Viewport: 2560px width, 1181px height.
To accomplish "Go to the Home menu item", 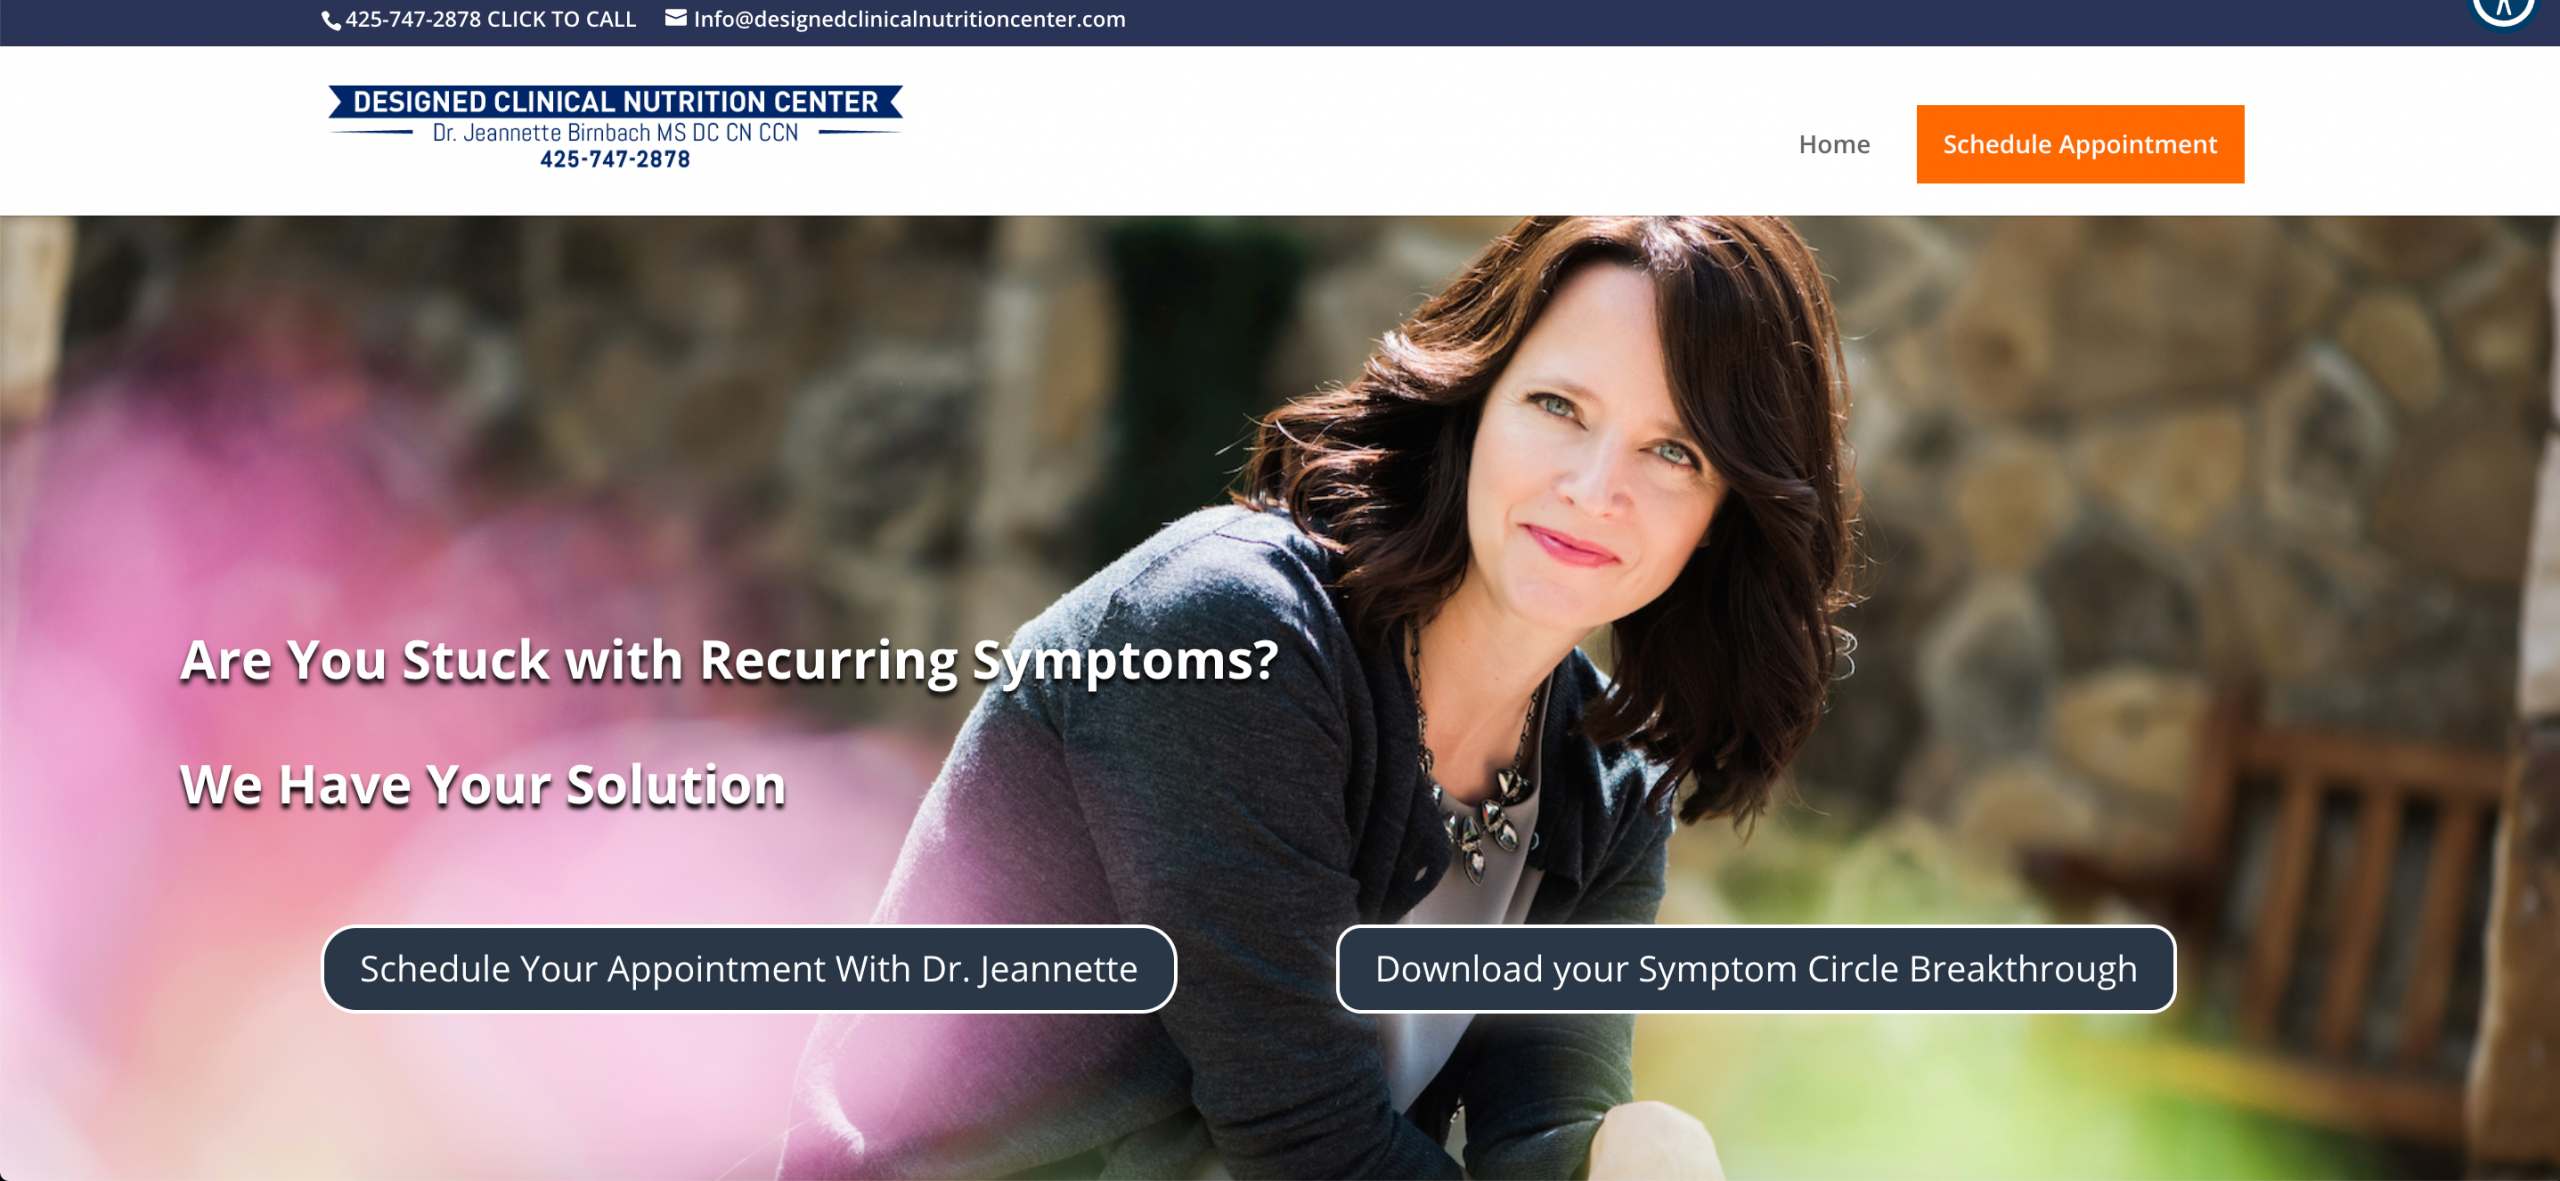I will point(1834,144).
